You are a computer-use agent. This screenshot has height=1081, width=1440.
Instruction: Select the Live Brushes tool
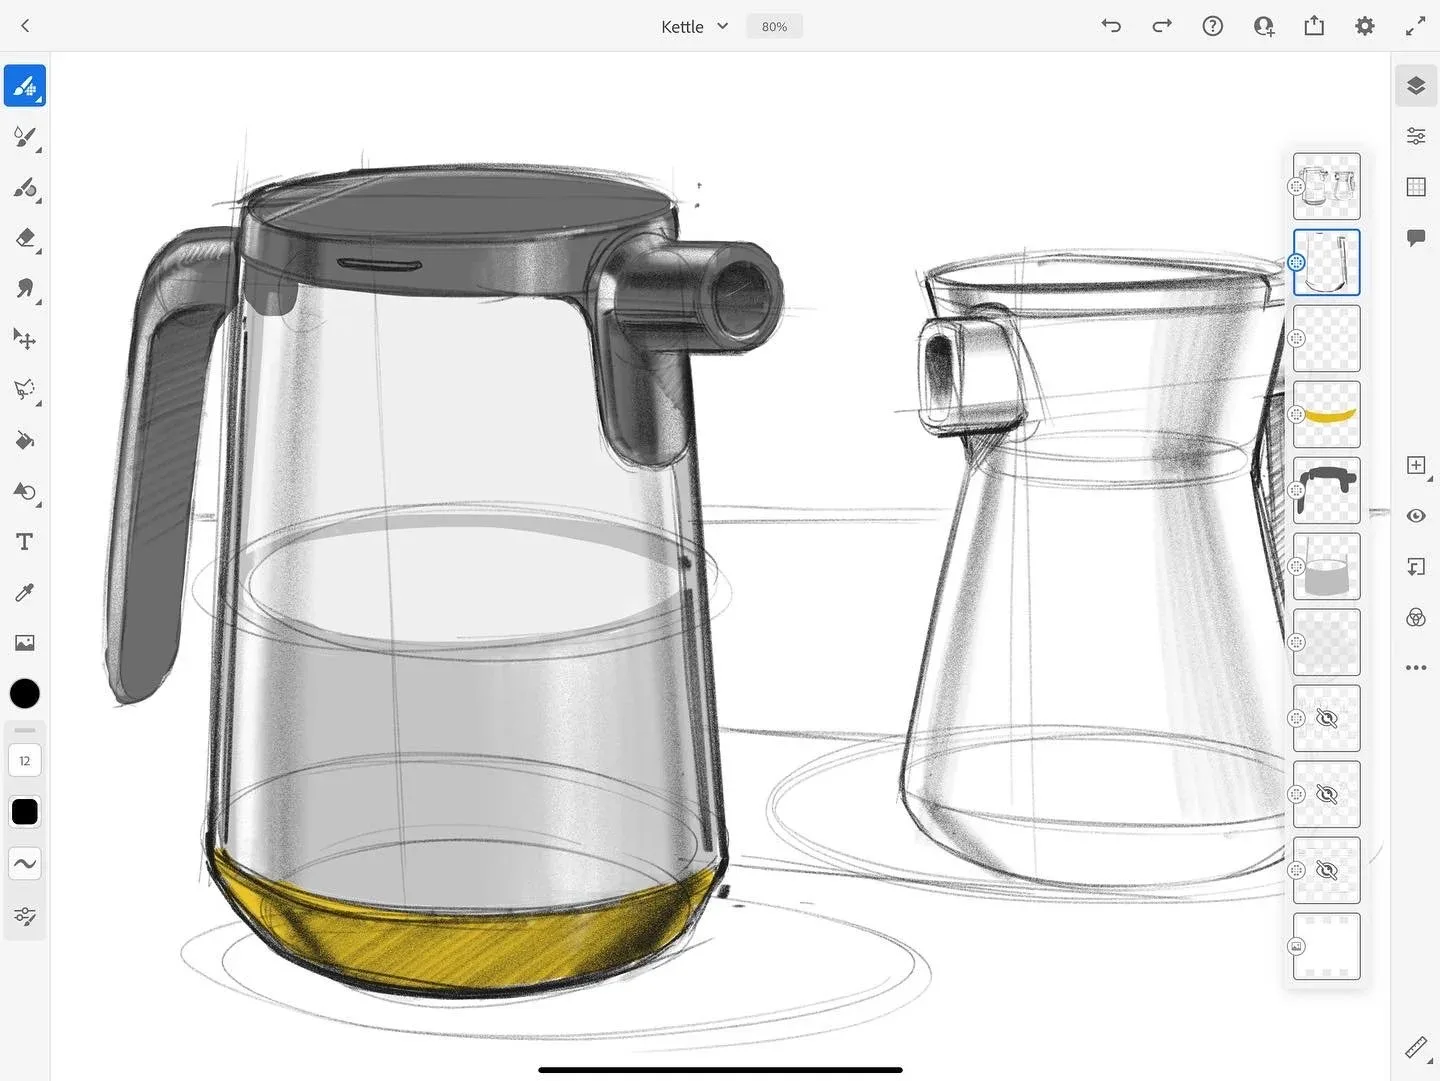(25, 137)
